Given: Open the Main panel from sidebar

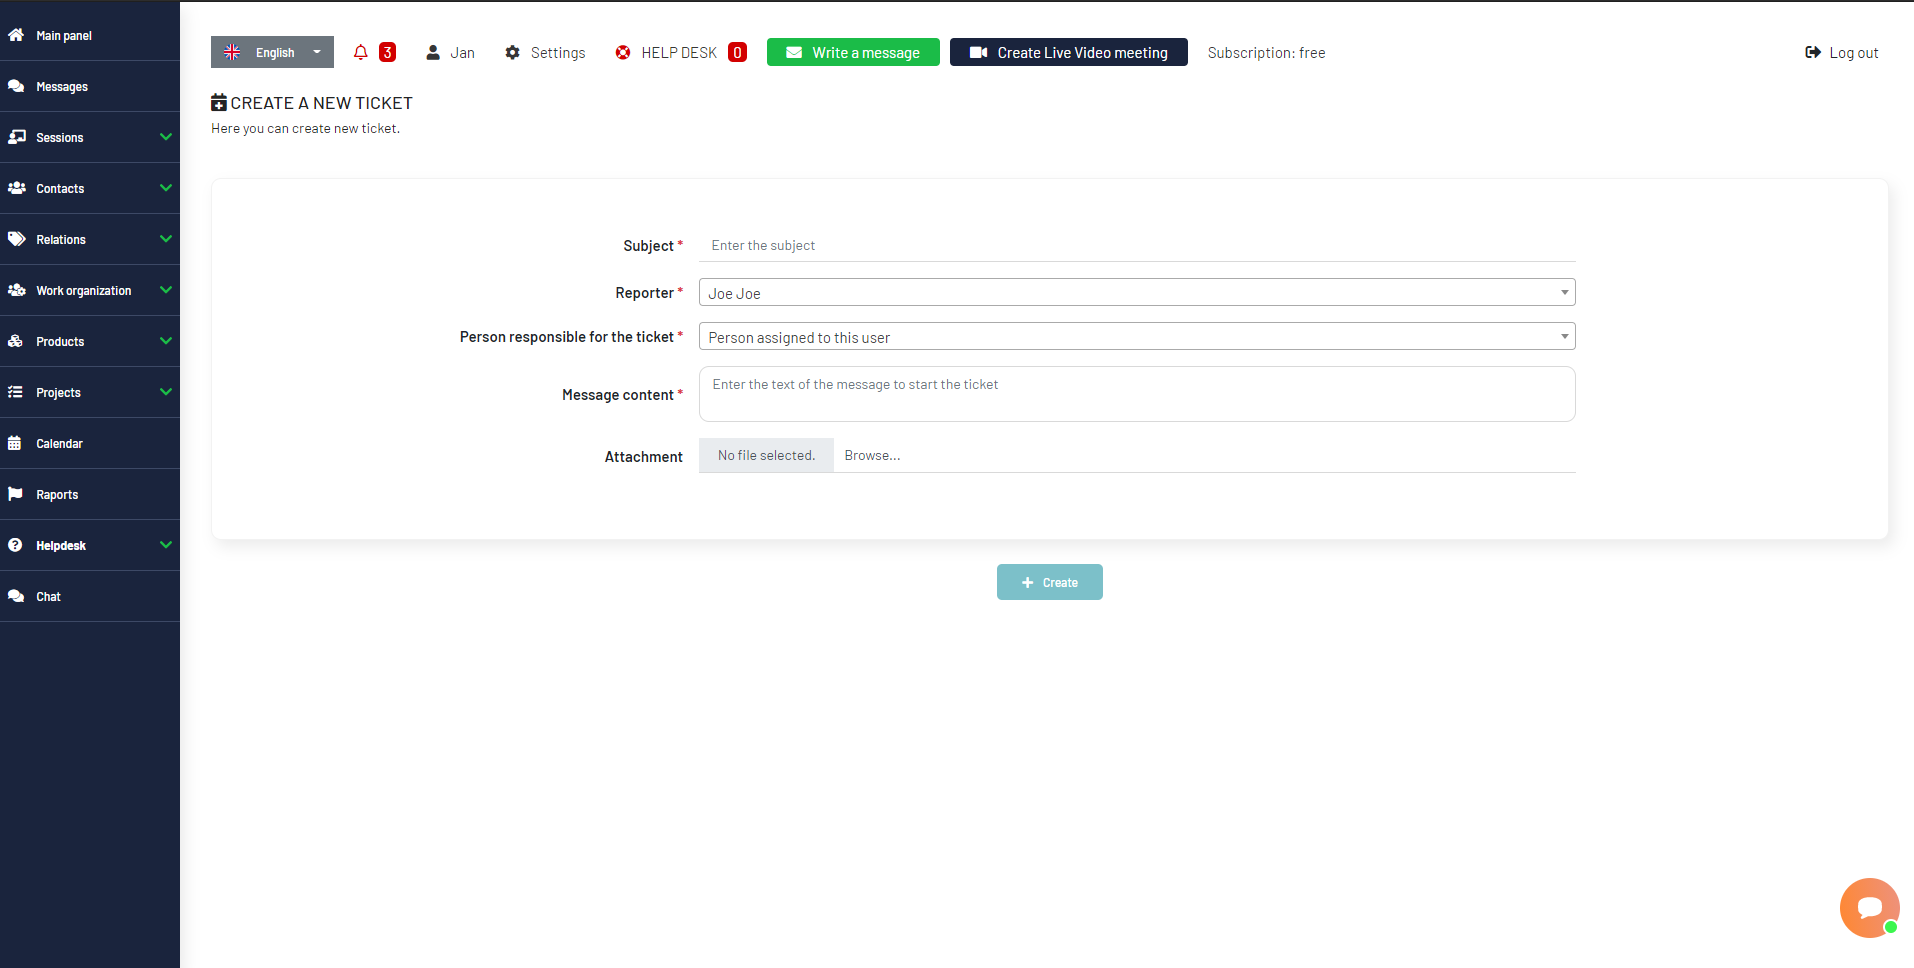Looking at the screenshot, I should [x=63, y=35].
